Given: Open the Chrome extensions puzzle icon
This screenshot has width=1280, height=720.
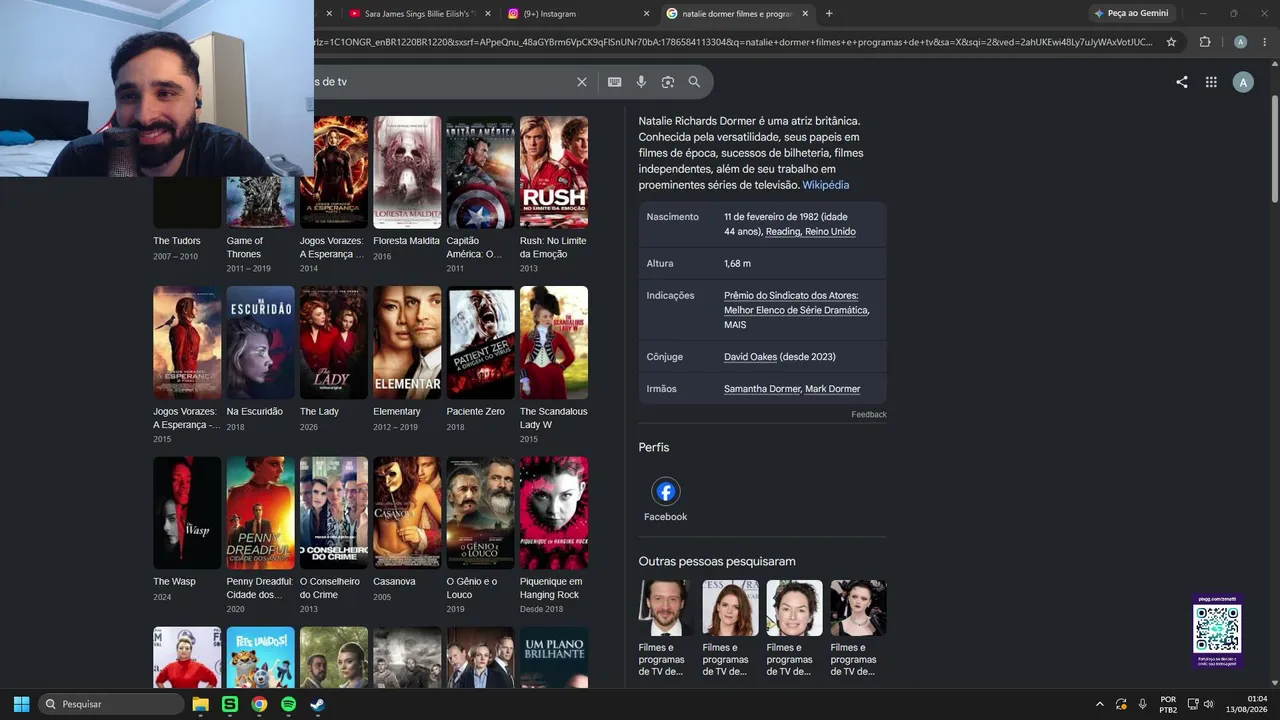Looking at the screenshot, I should (x=1205, y=42).
